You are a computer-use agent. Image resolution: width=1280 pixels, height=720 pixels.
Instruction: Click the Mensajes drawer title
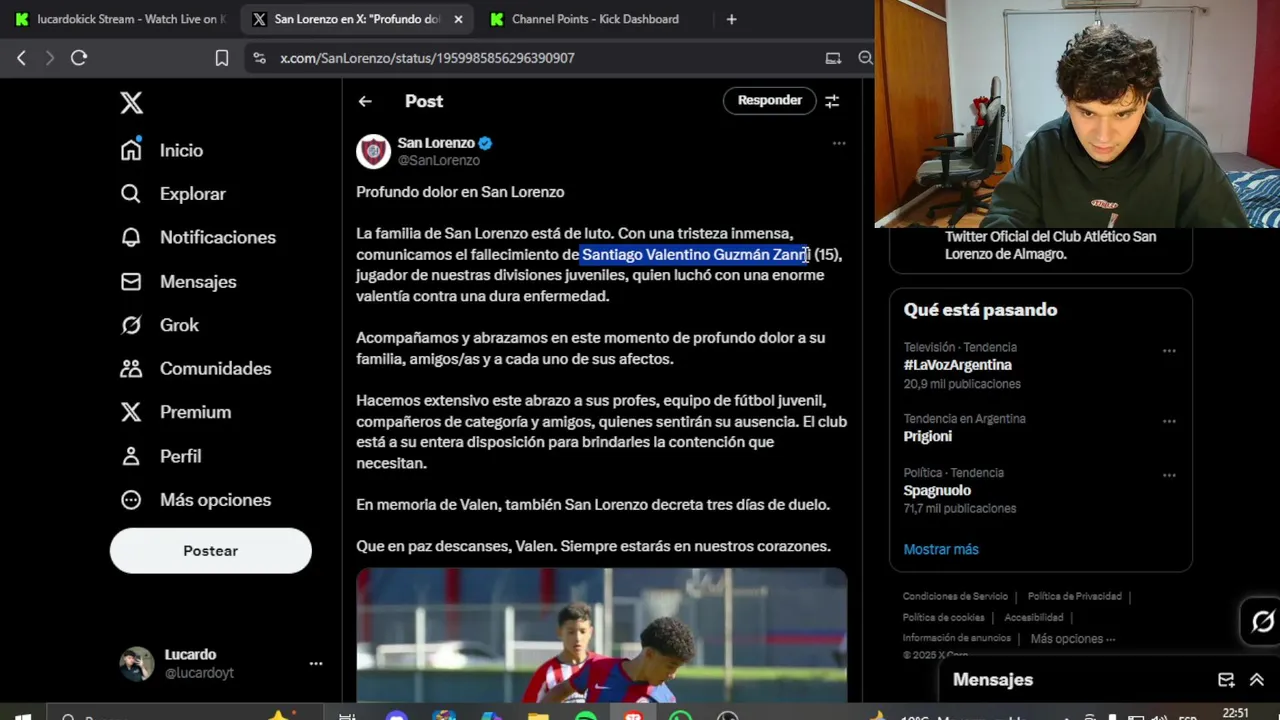tap(993, 680)
